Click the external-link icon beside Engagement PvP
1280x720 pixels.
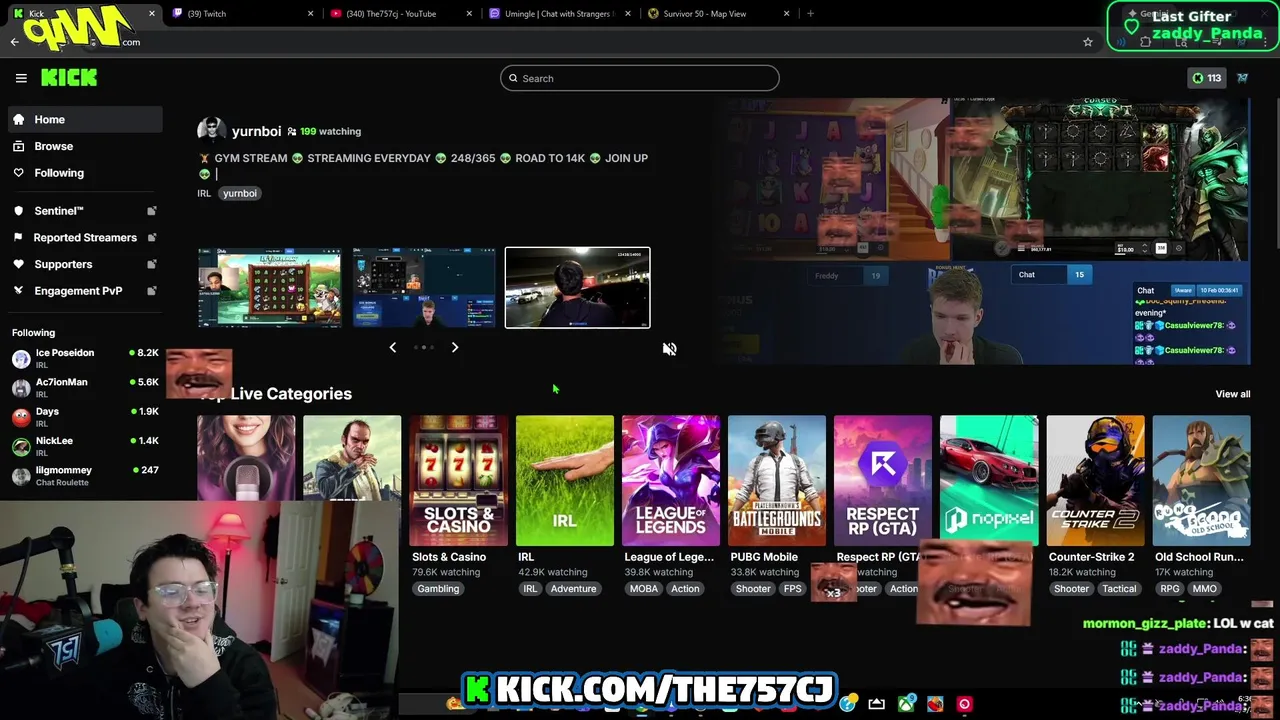pos(152,291)
